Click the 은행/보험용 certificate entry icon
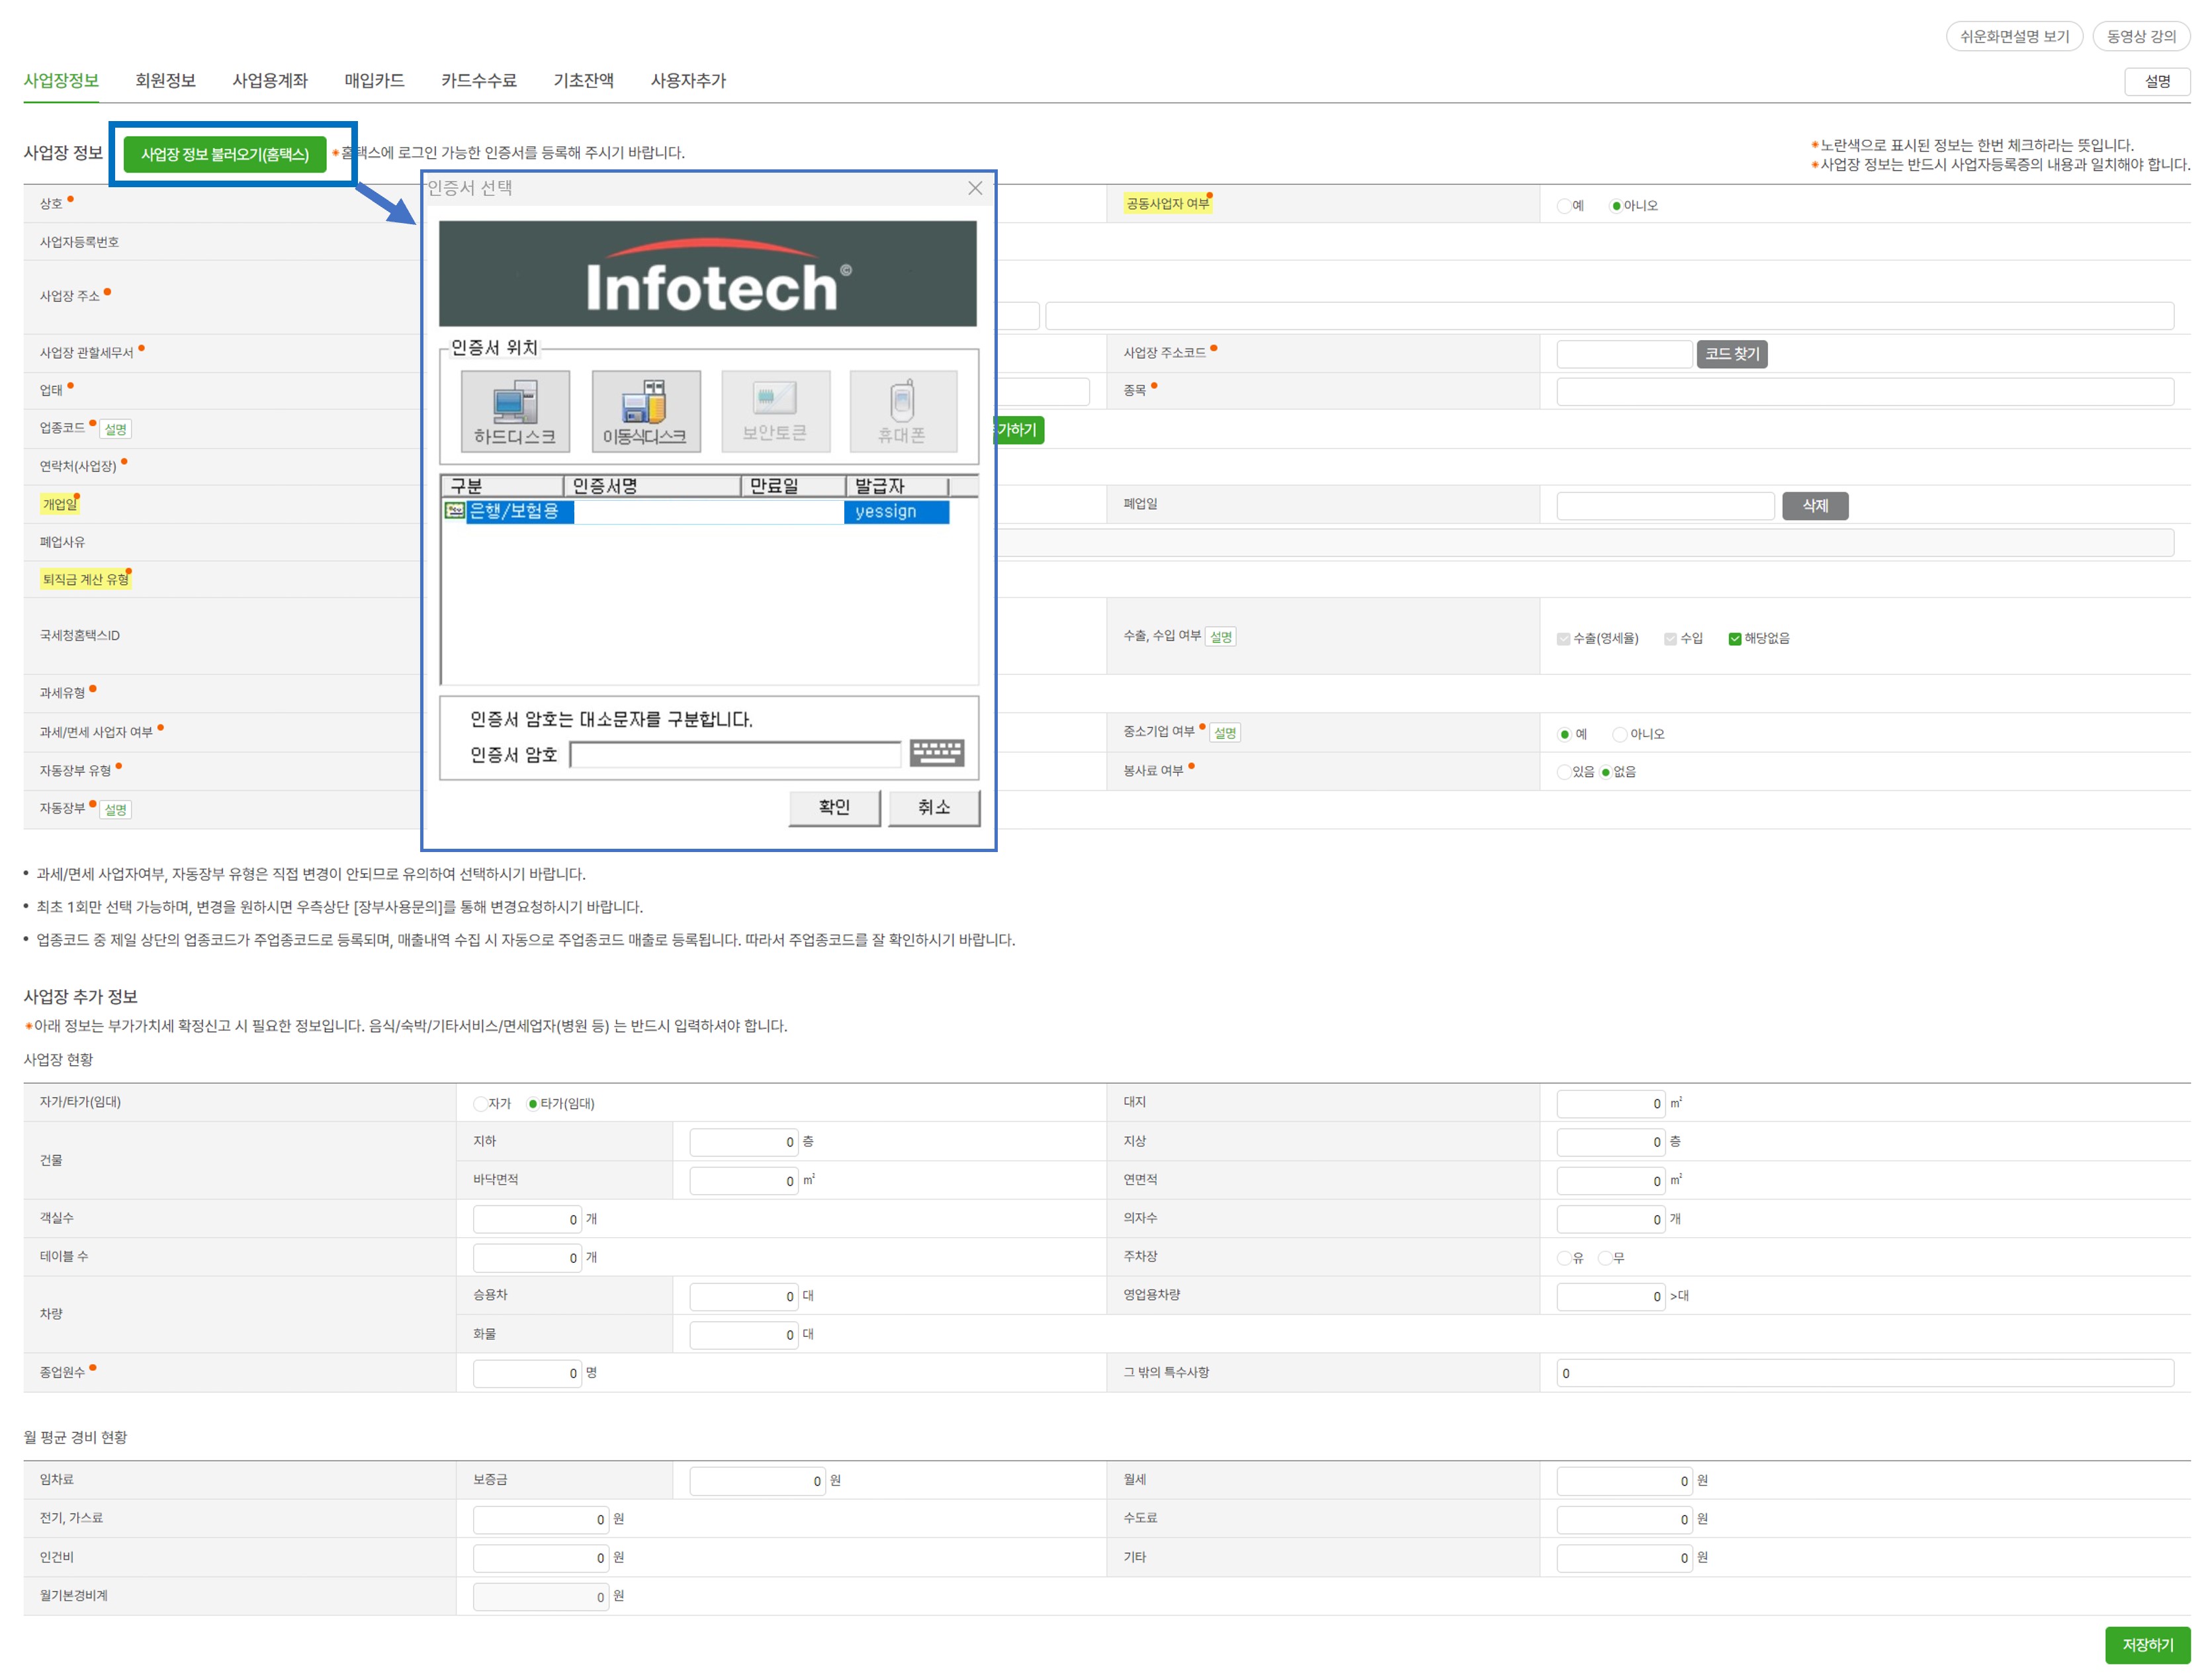This screenshot has height=1677, width=2212. [455, 511]
